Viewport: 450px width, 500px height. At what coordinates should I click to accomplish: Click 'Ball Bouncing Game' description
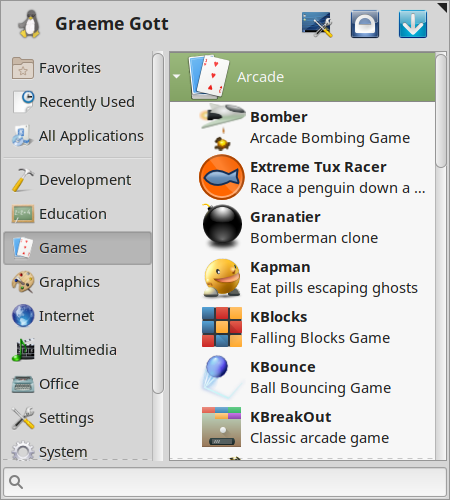point(321,388)
